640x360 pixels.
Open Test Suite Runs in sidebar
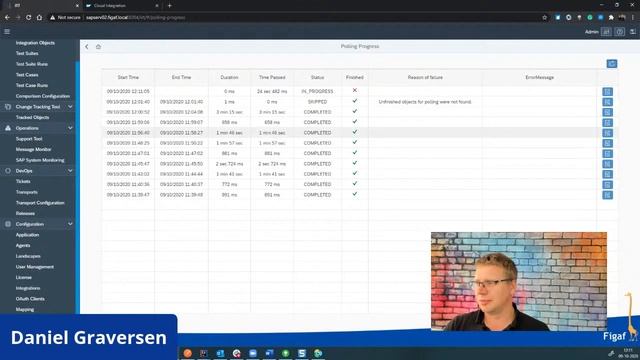32,64
